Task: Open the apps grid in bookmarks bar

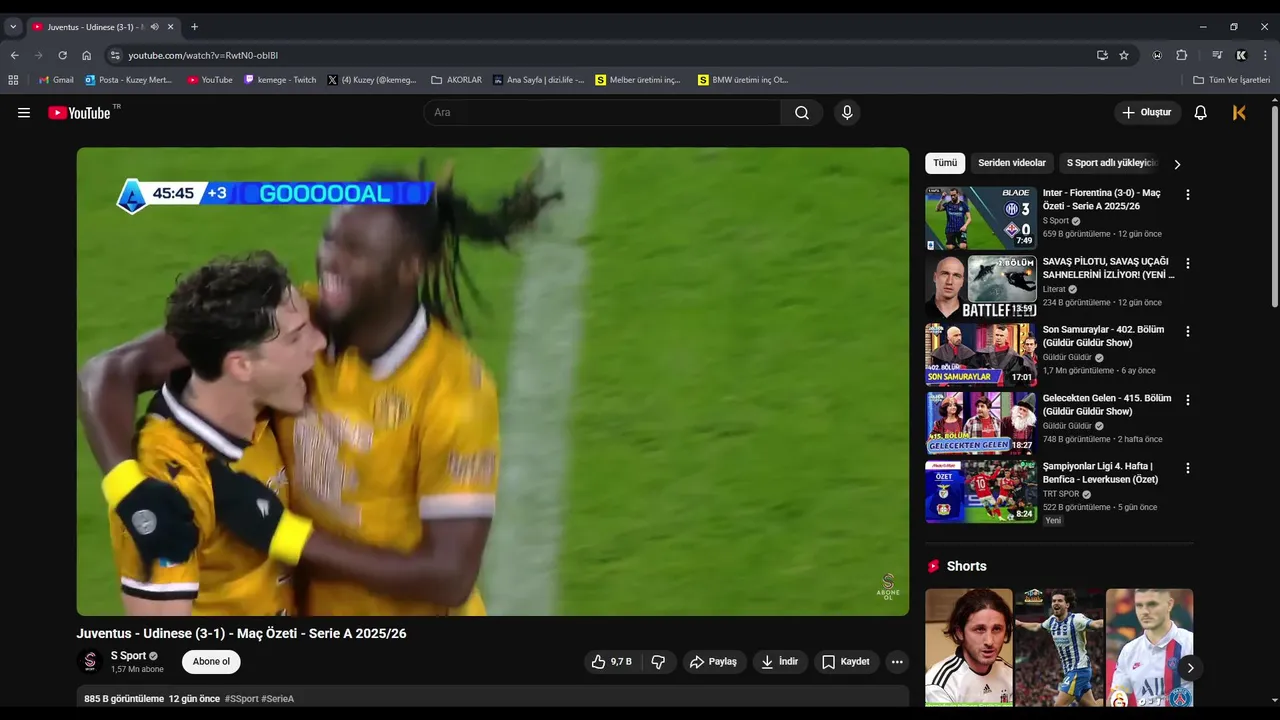Action: [13, 80]
